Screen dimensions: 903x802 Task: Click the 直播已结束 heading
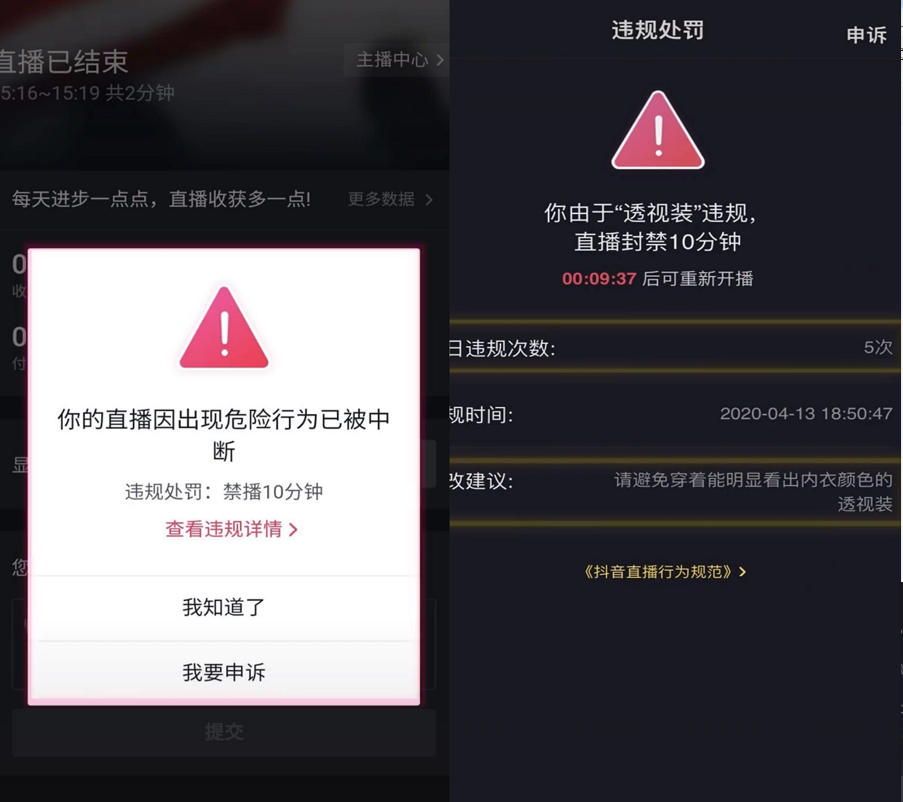(63, 62)
